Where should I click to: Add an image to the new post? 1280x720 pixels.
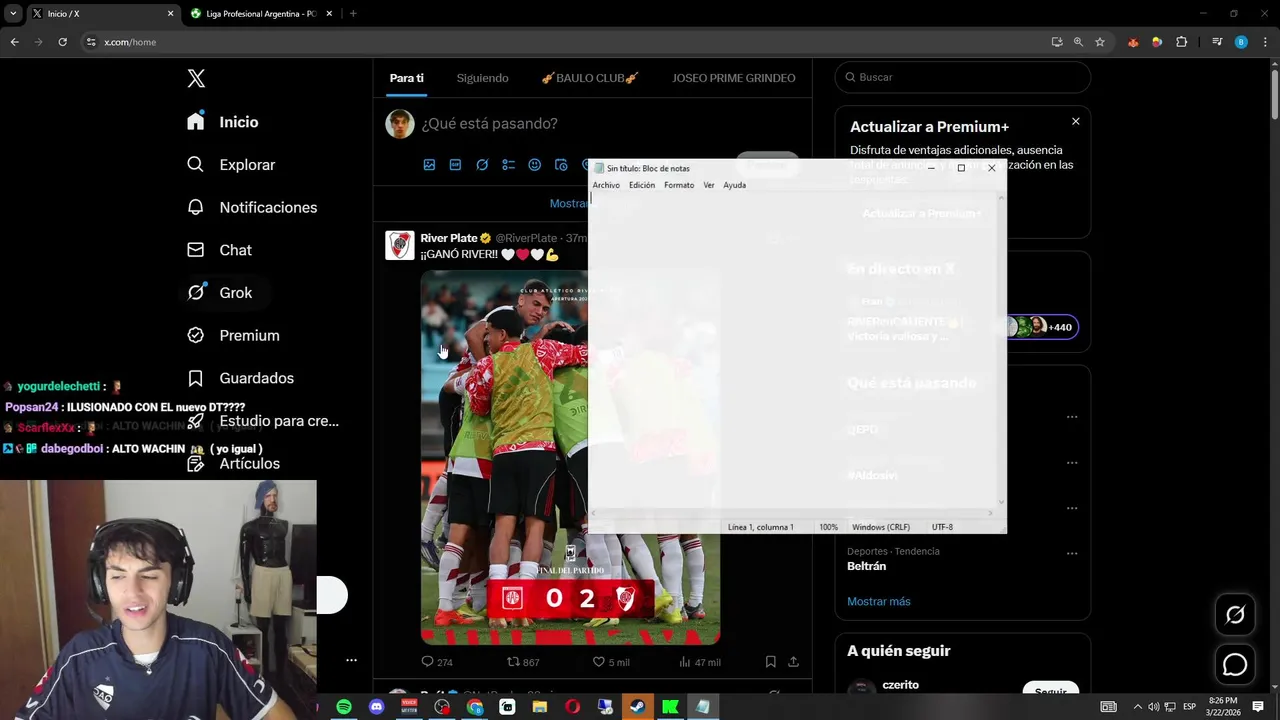429,165
